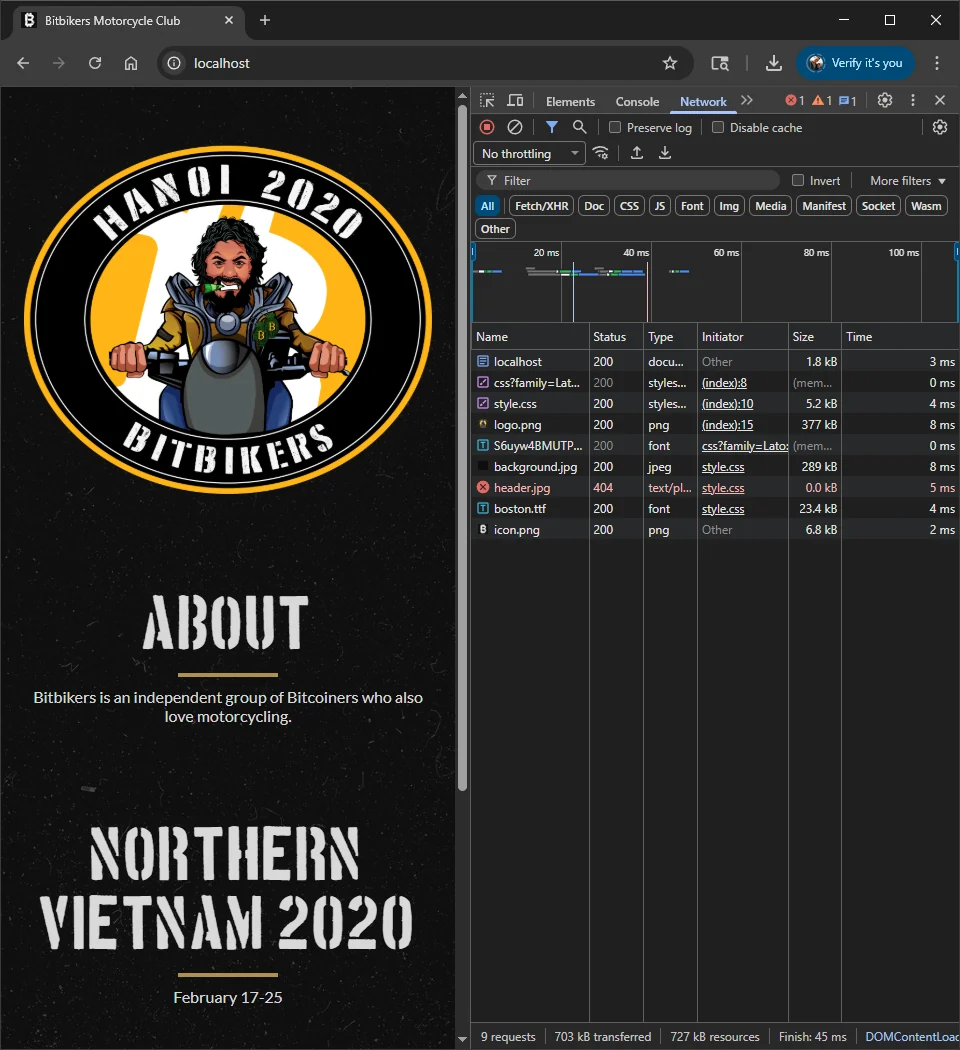Close the DevTools panel
960x1050 pixels.
(x=940, y=100)
